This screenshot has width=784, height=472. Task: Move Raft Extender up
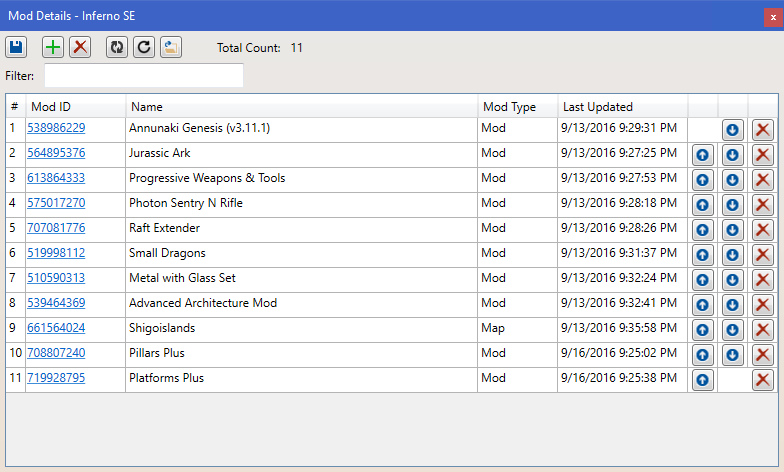[702, 230]
